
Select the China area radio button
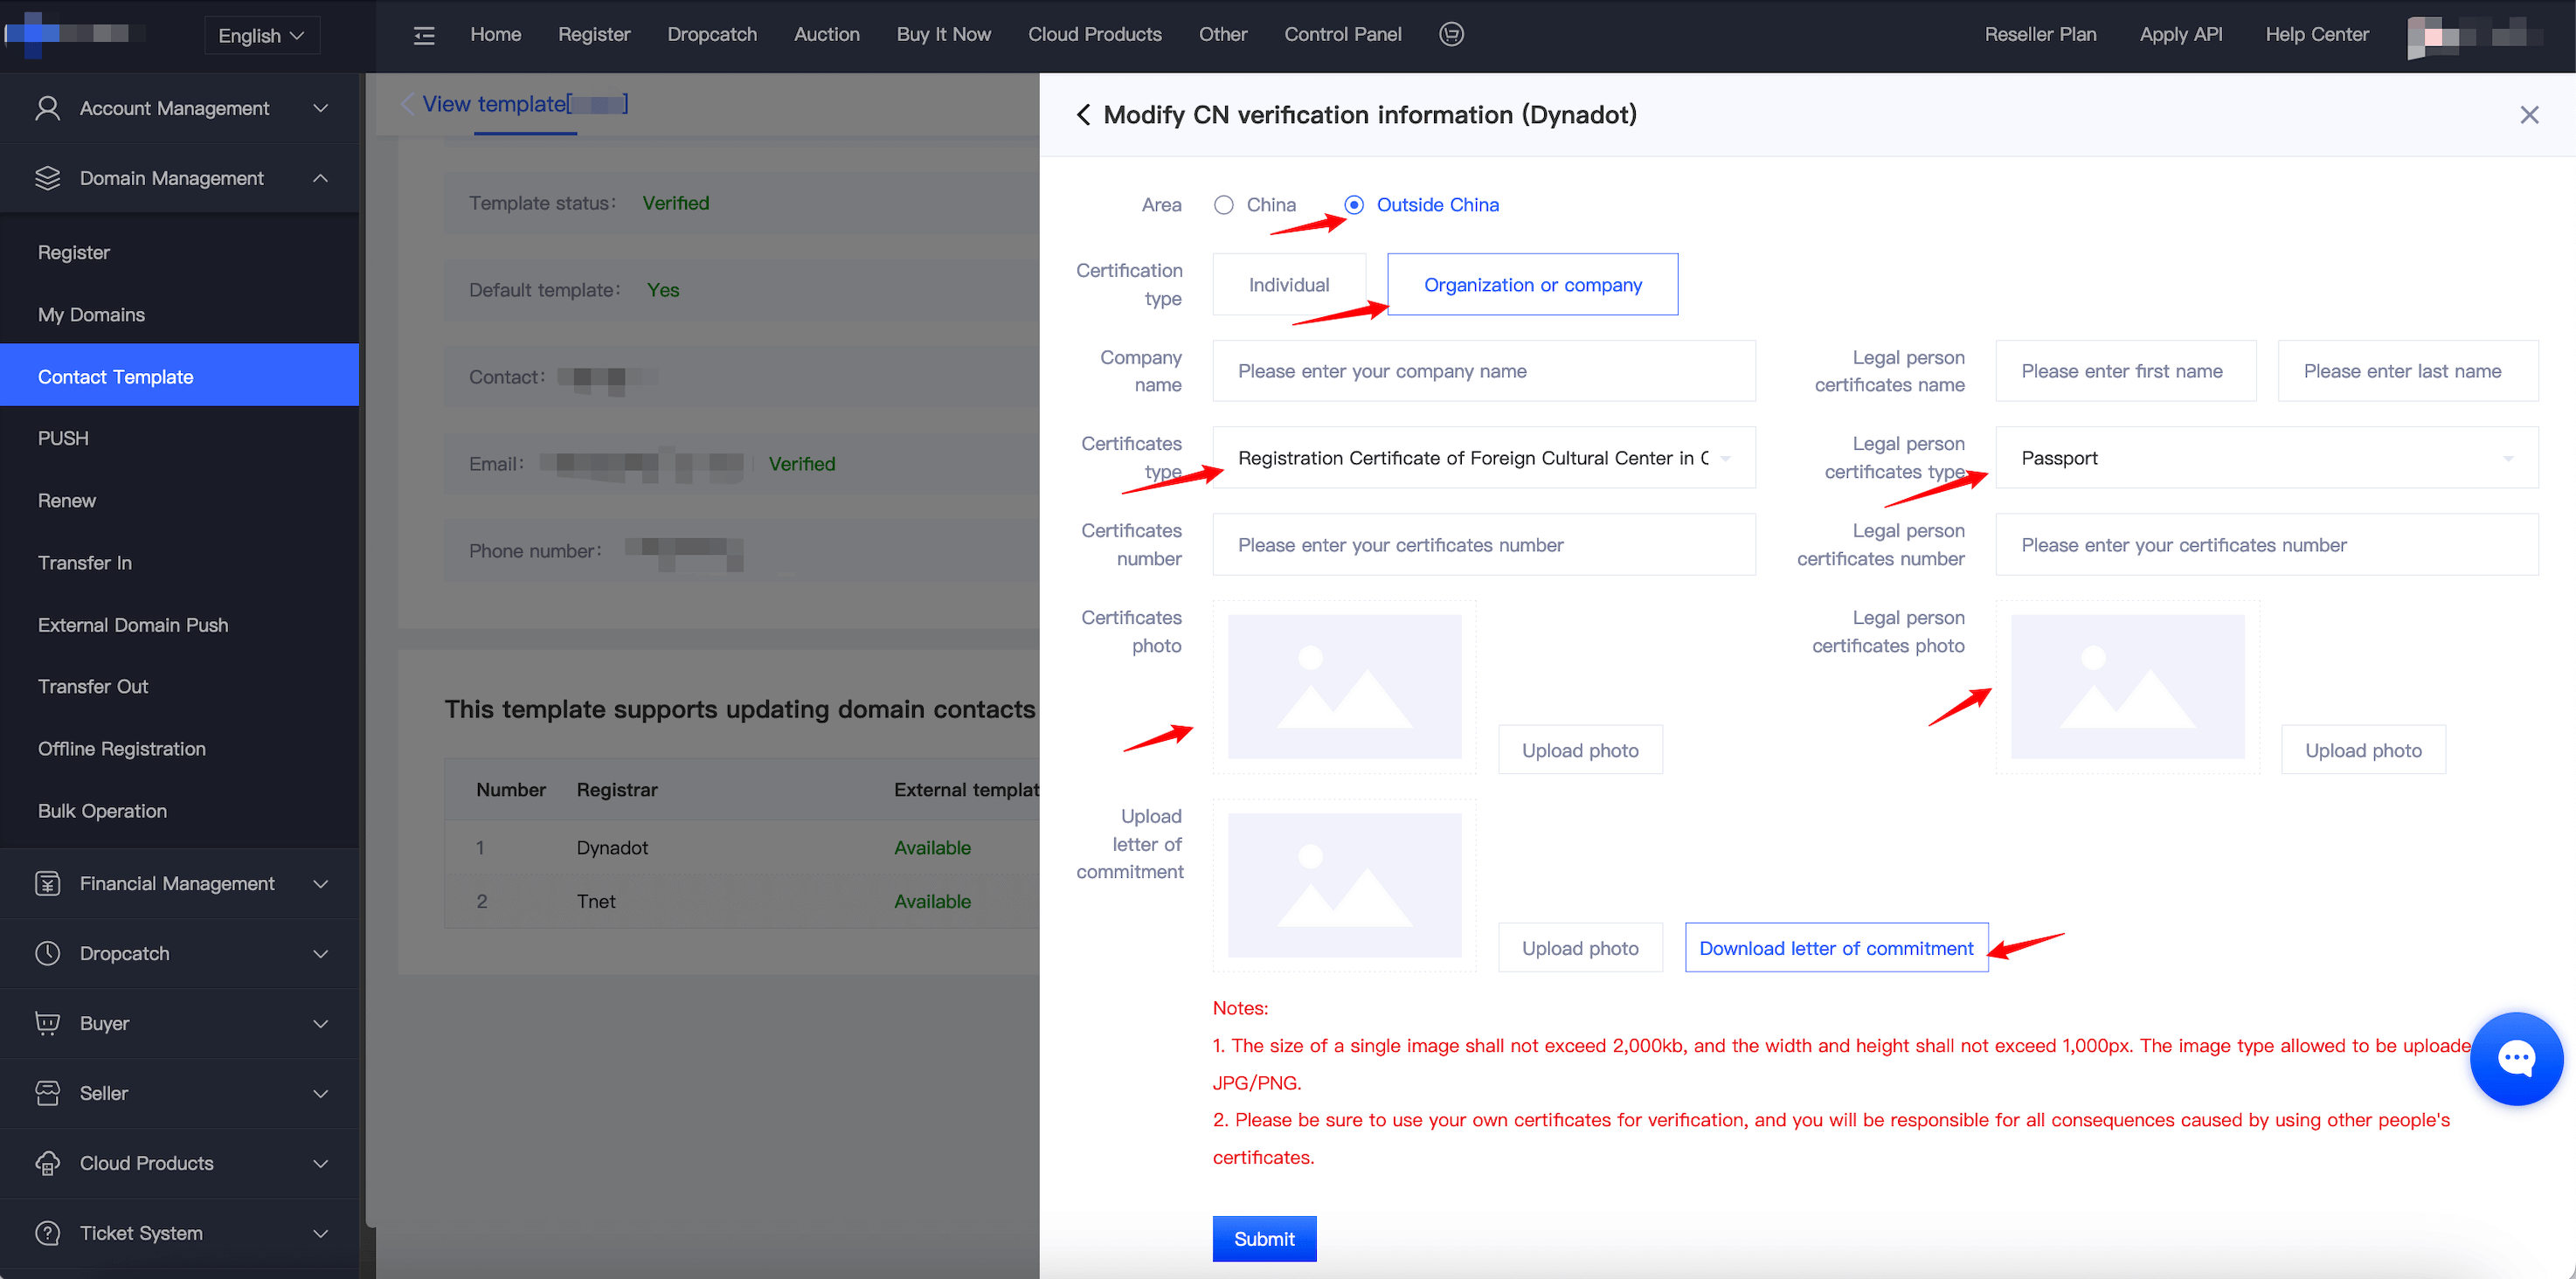pos(1223,205)
